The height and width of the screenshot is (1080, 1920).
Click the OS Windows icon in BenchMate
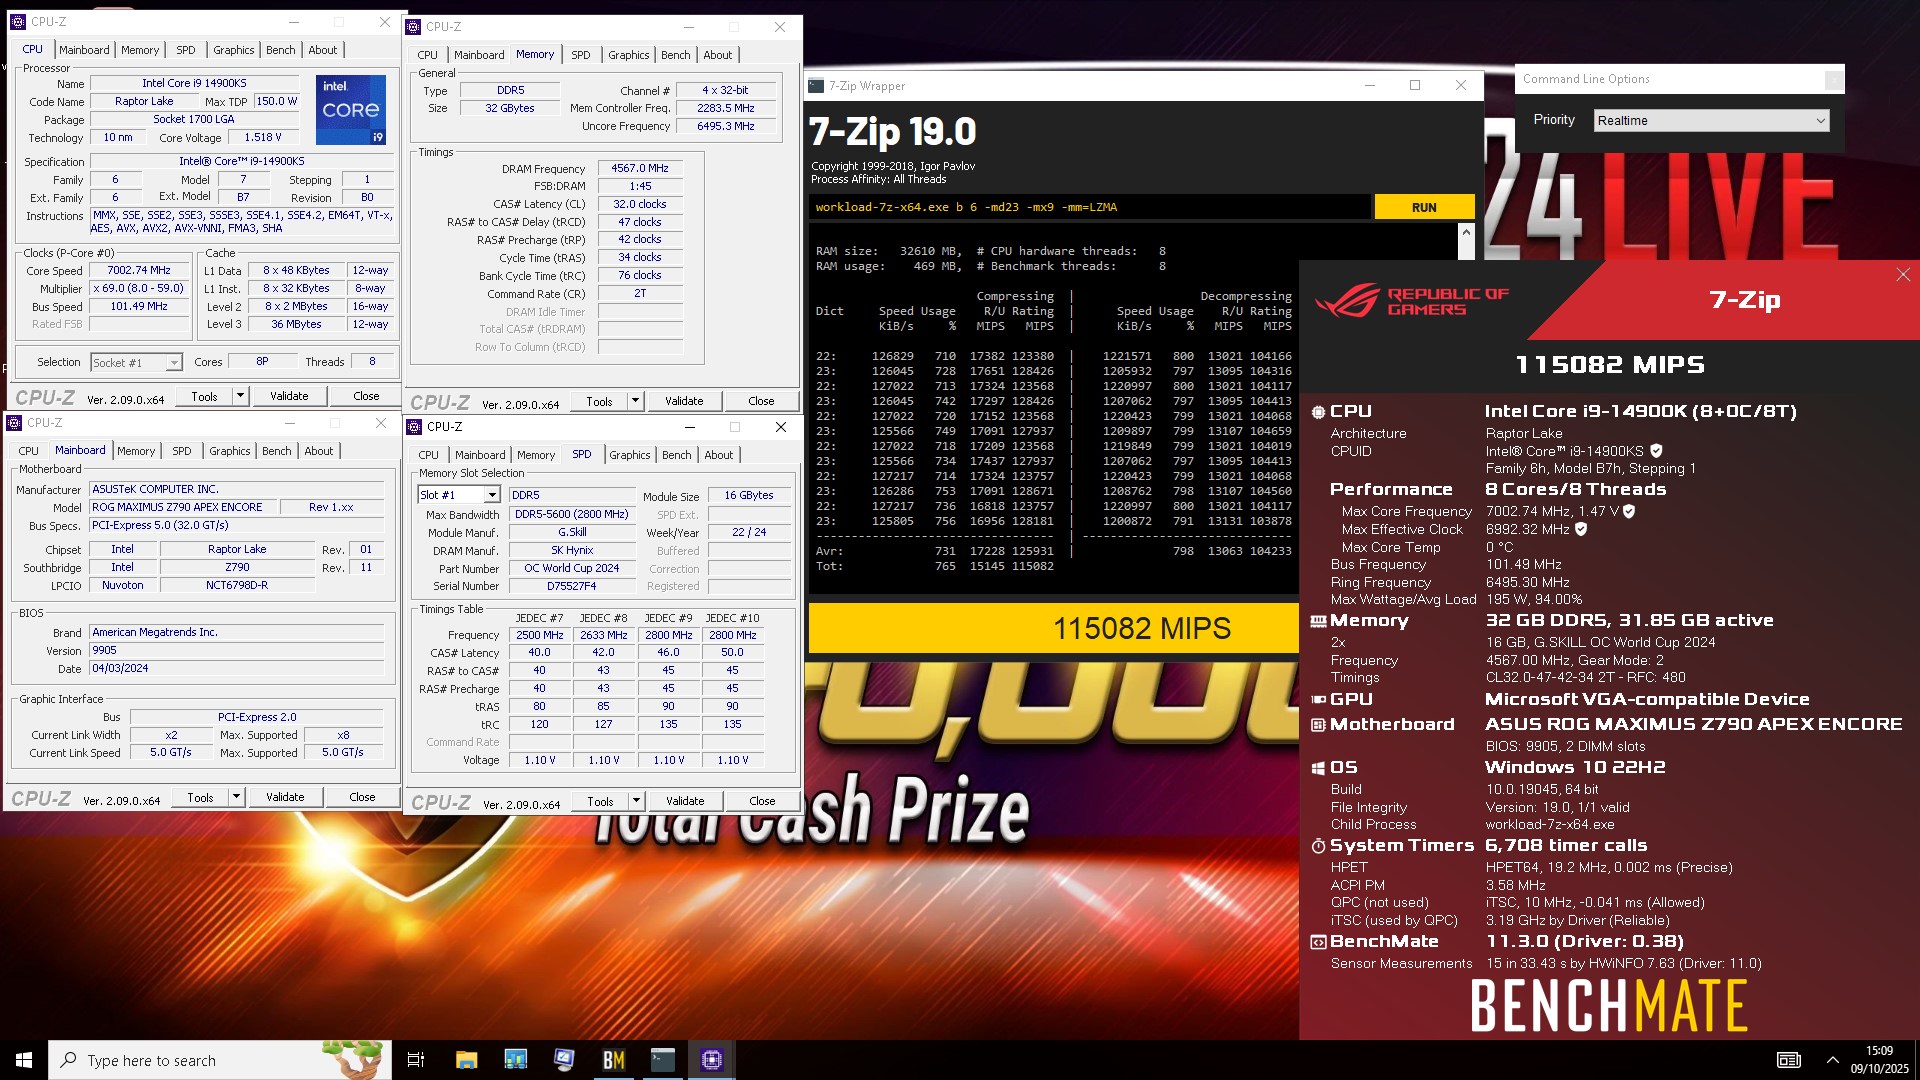[1318, 768]
